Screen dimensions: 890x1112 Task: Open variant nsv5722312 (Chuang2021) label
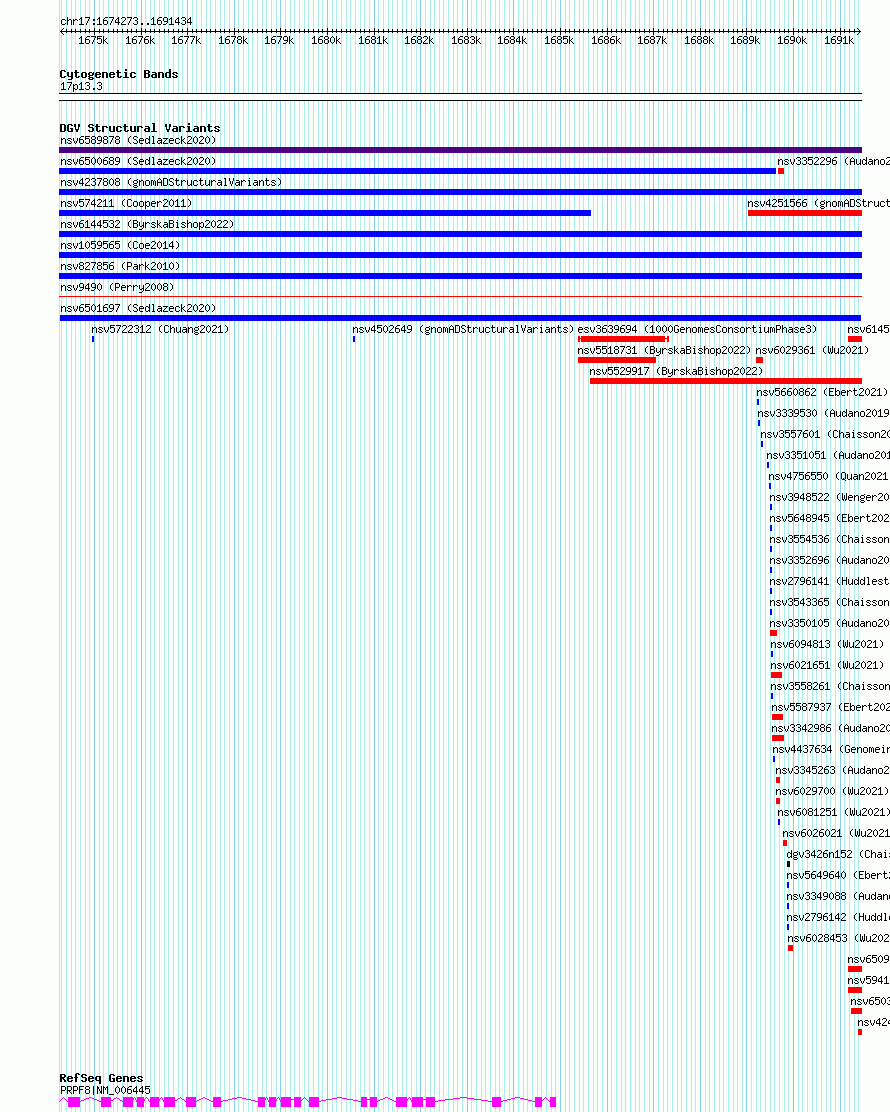click(x=160, y=329)
